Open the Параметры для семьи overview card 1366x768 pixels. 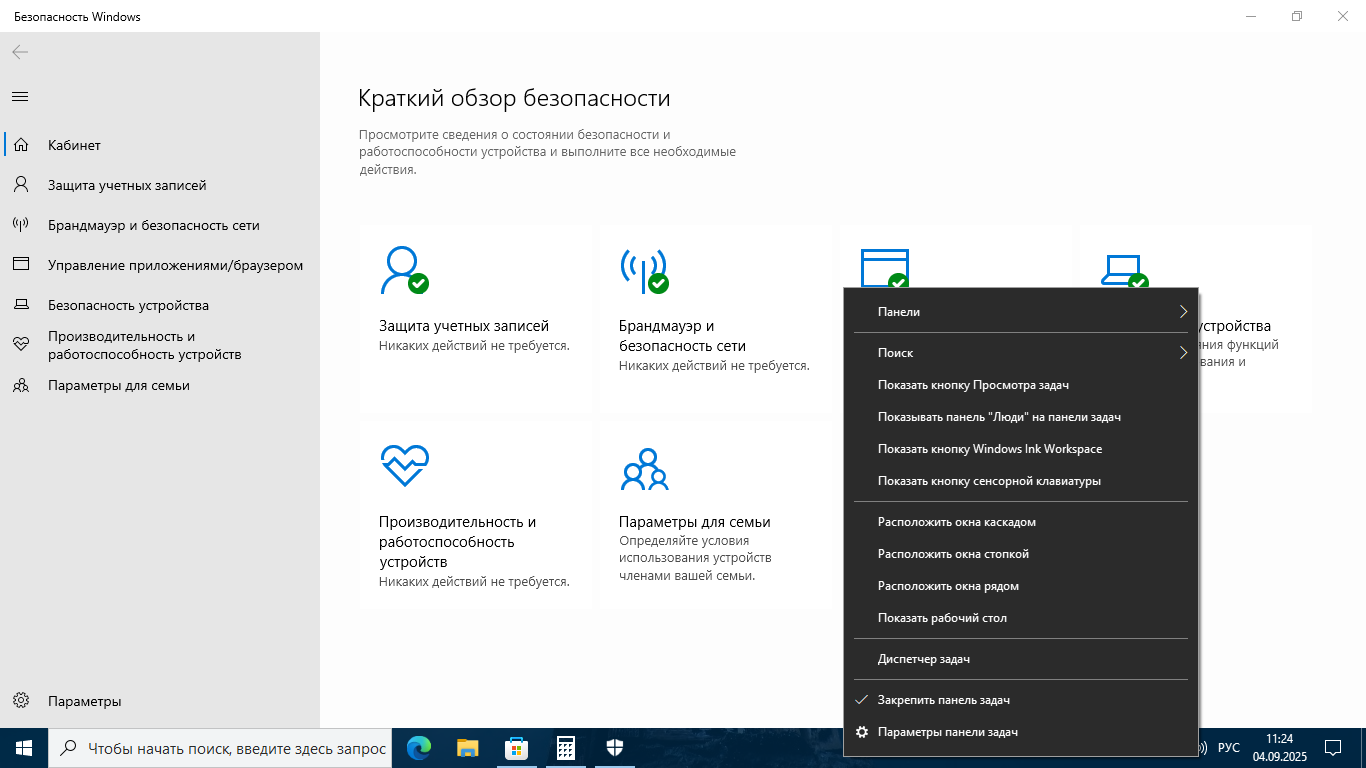pyautogui.click(x=716, y=513)
